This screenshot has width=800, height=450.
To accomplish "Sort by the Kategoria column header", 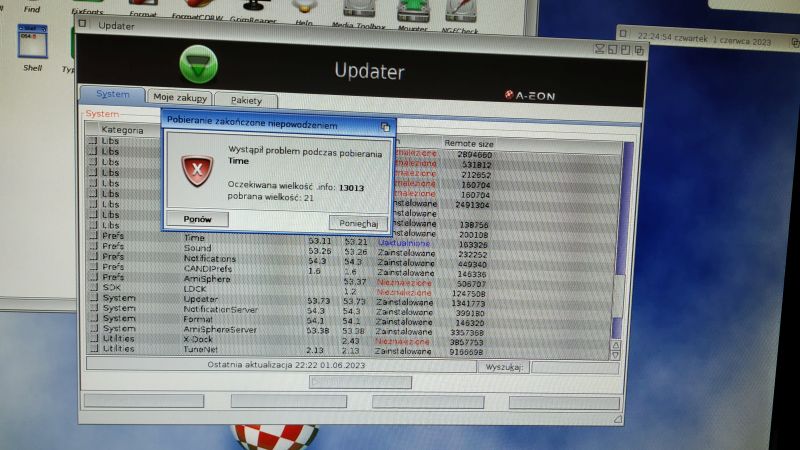I will 122,130.
